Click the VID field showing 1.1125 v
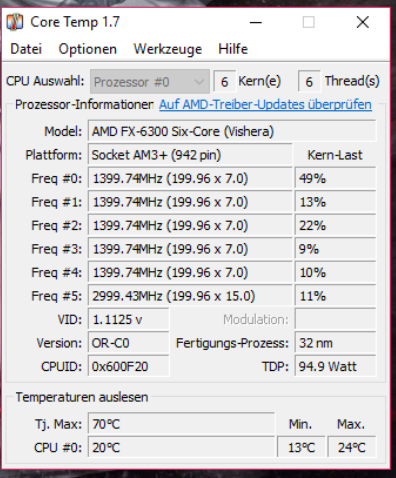The height and width of the screenshot is (478, 396). 129,320
